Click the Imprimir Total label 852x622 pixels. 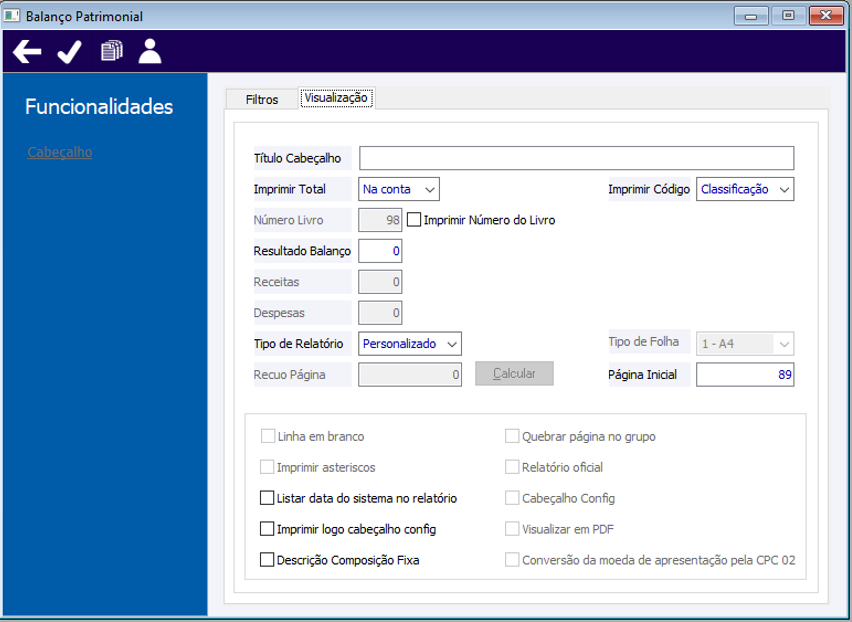point(290,189)
